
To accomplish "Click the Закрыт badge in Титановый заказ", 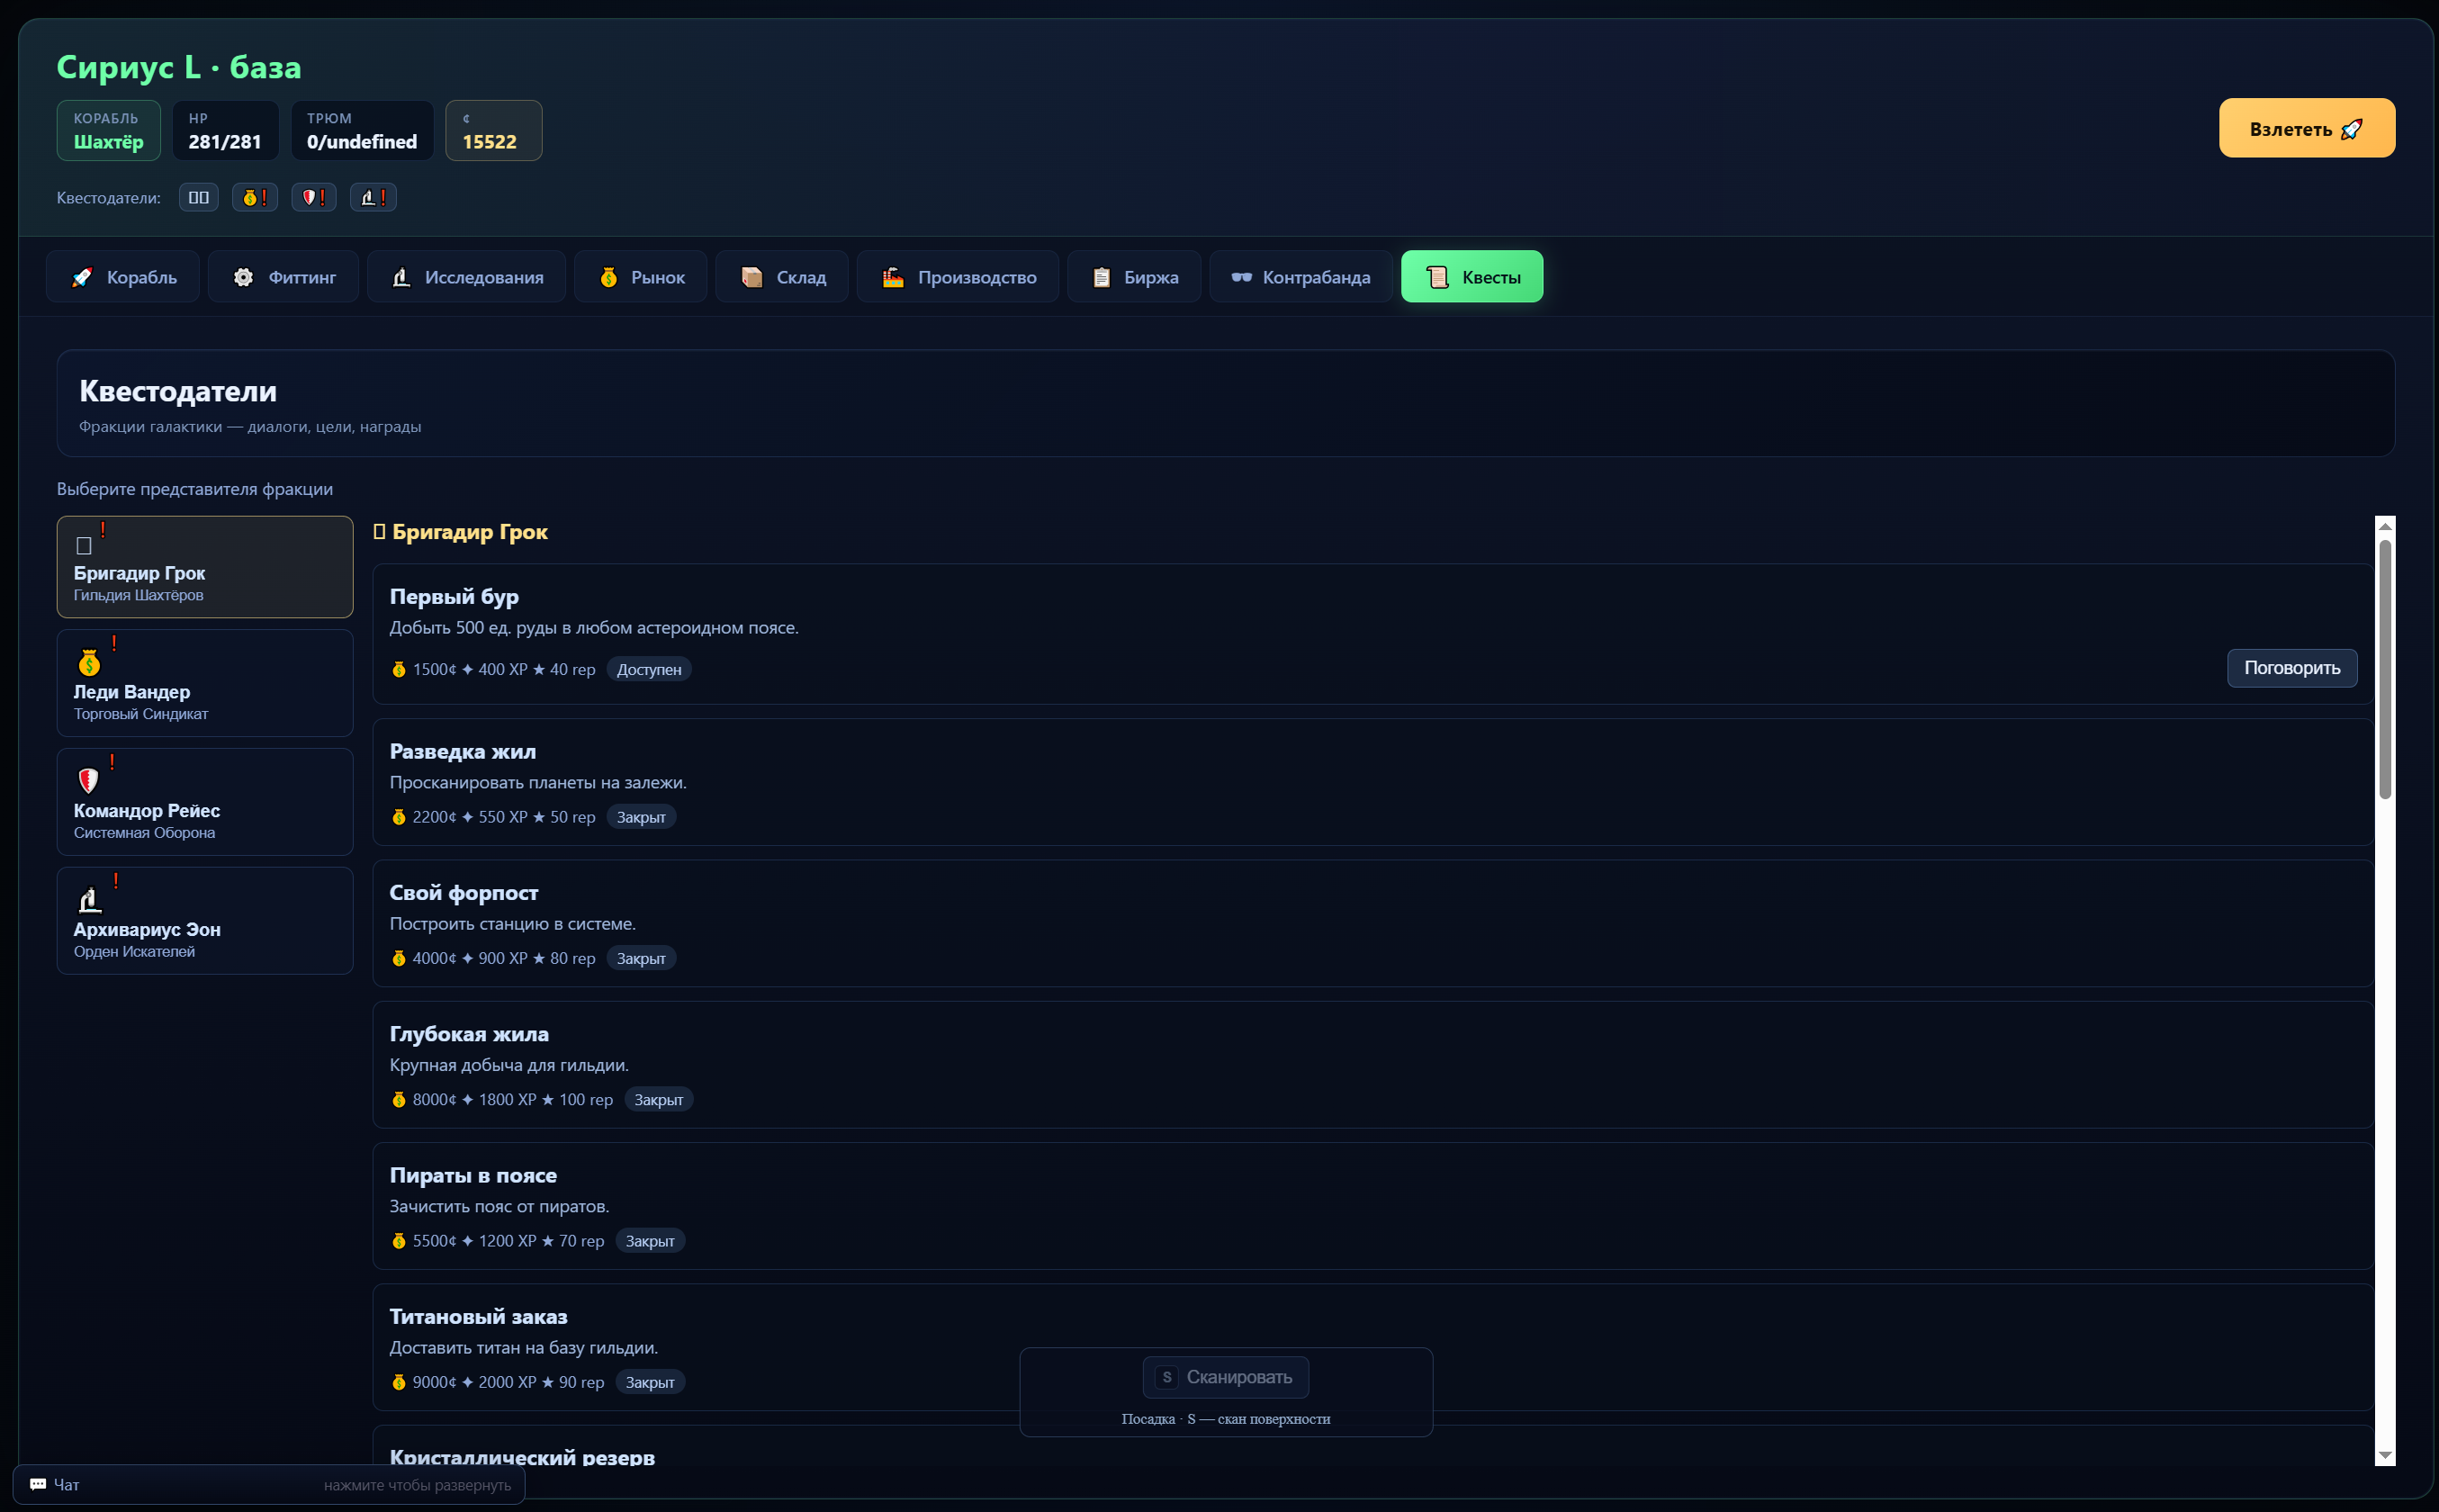I will pos(650,1383).
